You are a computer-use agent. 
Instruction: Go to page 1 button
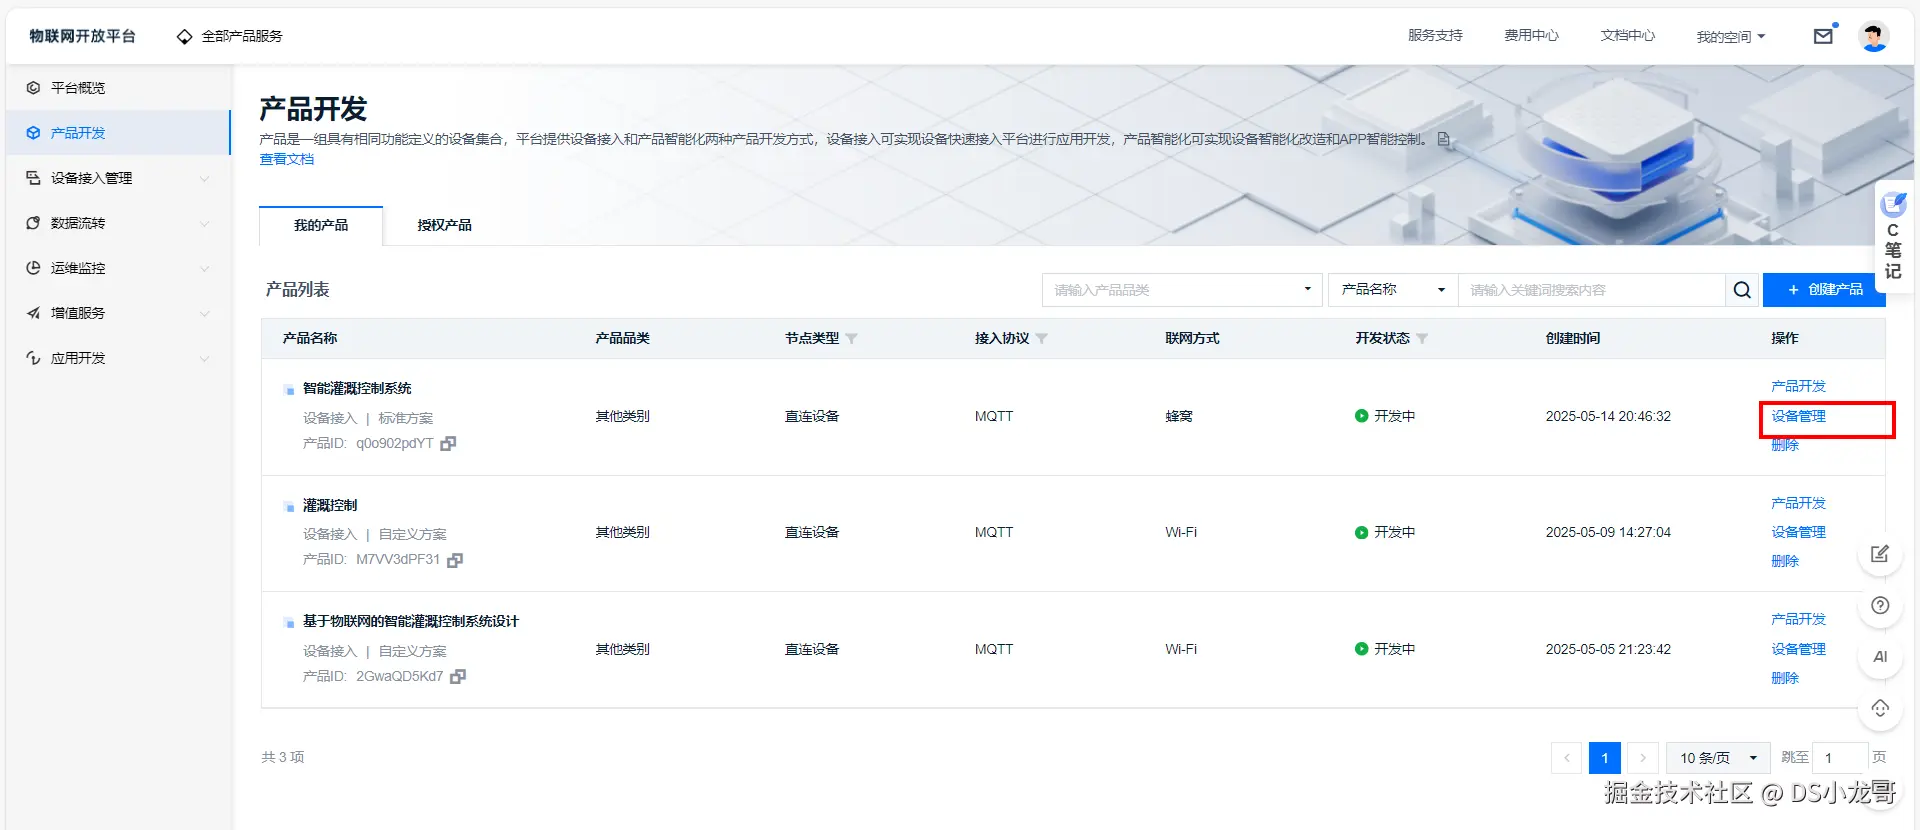point(1605,758)
